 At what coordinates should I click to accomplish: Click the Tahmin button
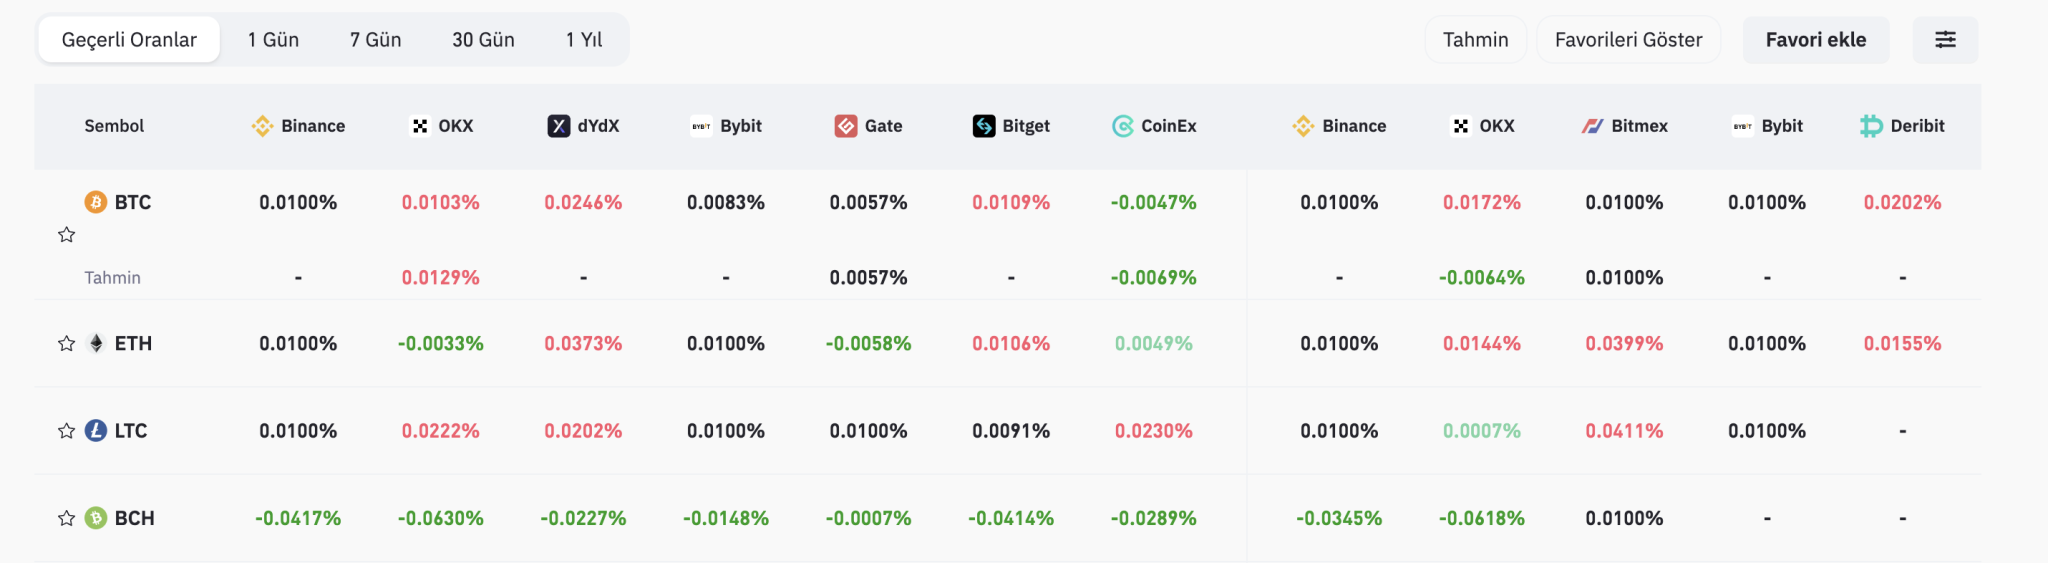[1475, 40]
